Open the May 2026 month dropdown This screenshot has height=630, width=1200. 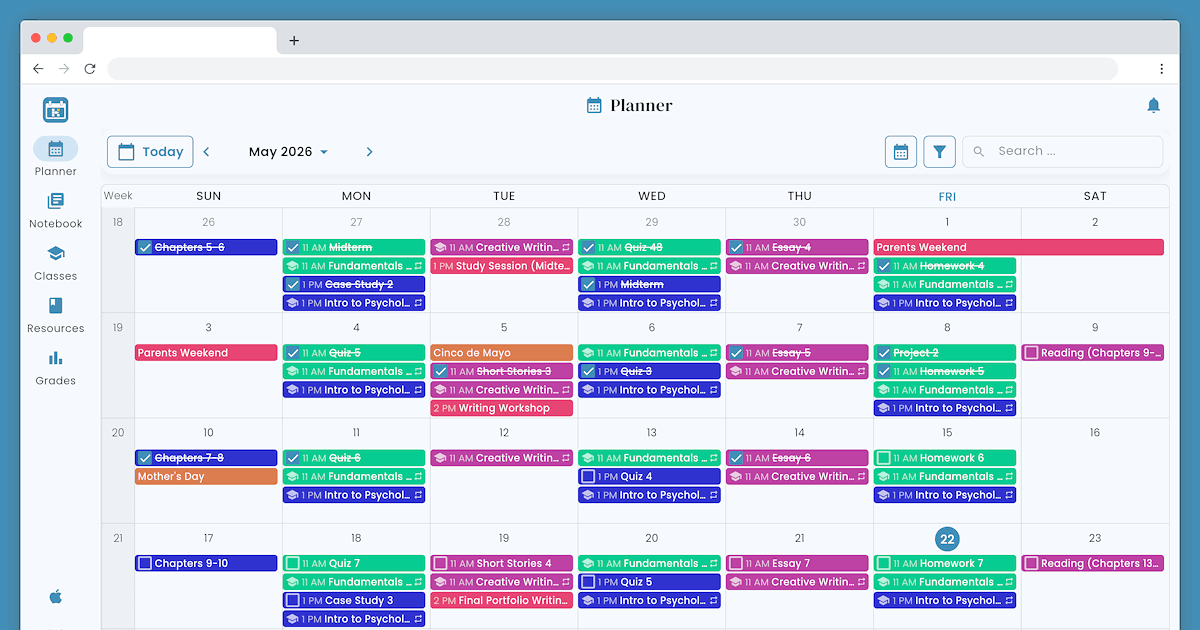(x=288, y=152)
